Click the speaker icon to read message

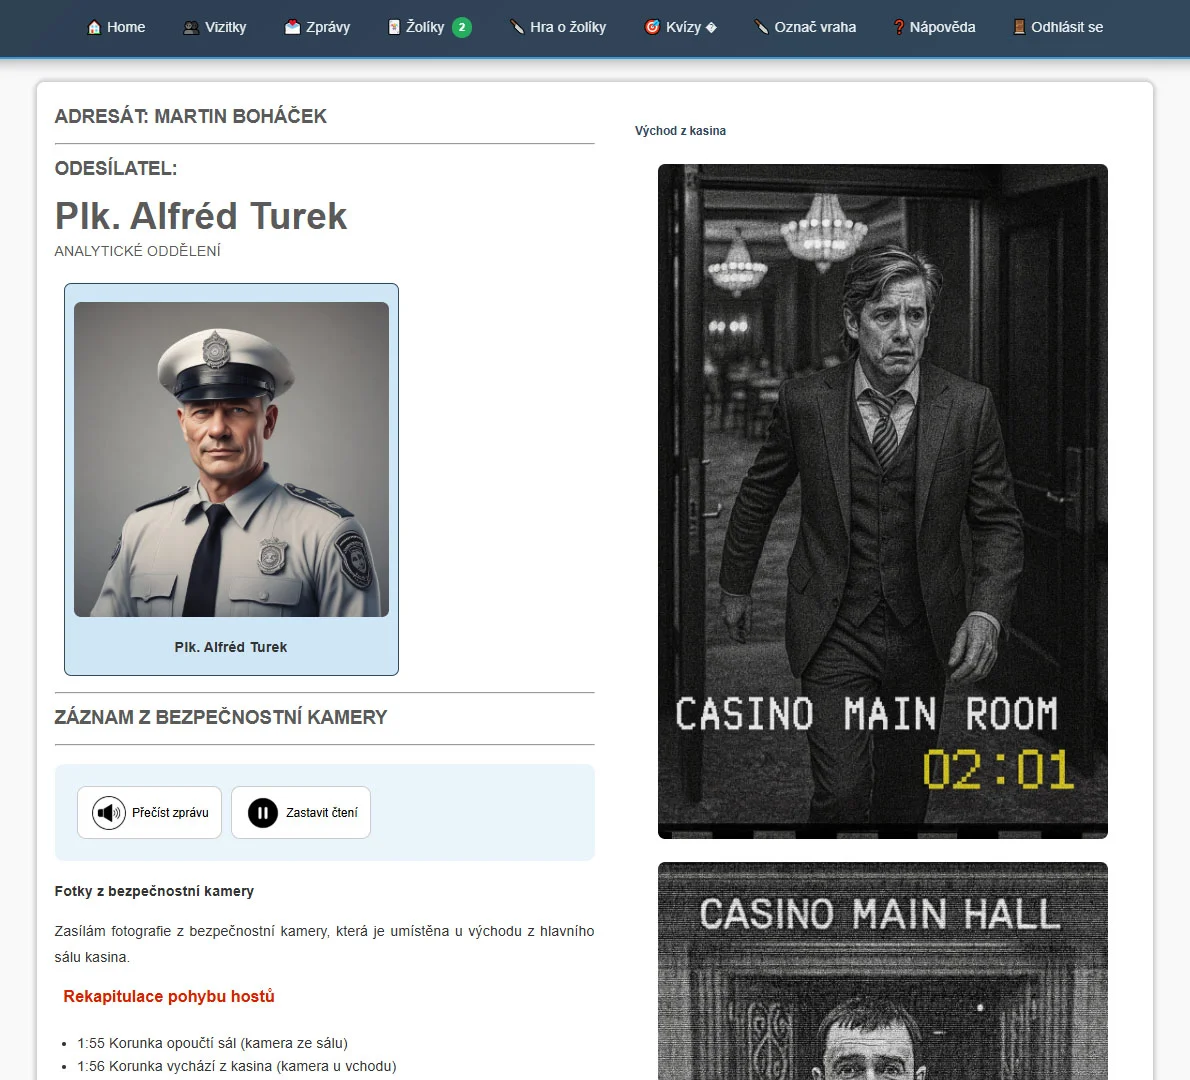pyautogui.click(x=108, y=813)
